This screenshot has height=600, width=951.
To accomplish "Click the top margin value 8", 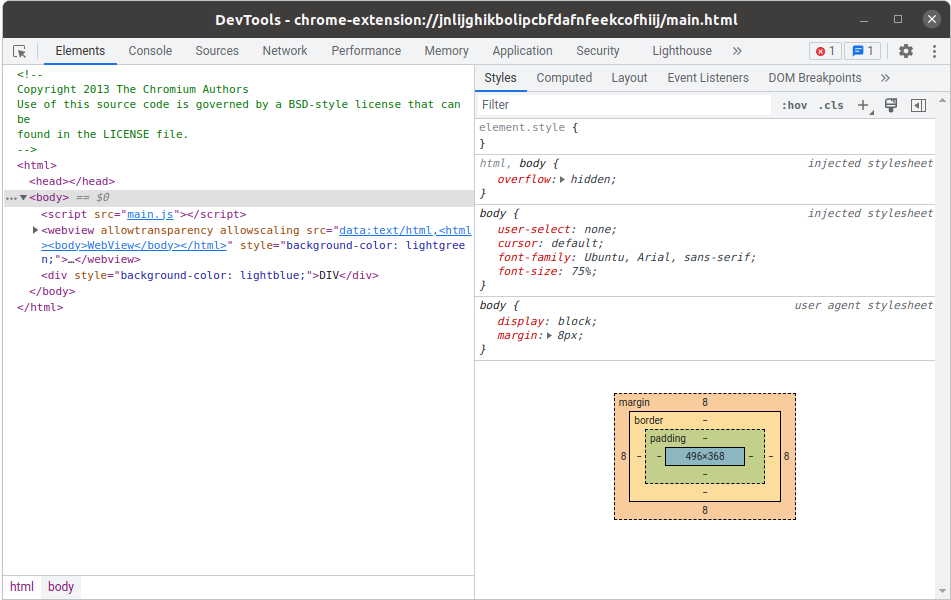I will pos(705,402).
